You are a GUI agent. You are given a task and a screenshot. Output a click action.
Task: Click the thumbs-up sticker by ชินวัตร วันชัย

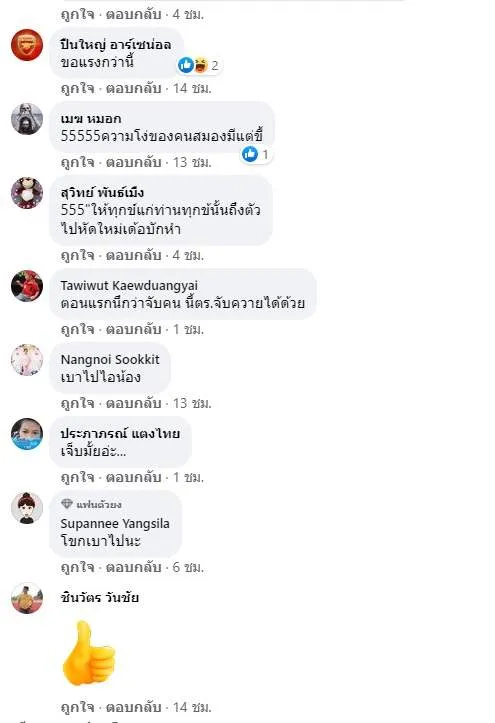tap(88, 653)
